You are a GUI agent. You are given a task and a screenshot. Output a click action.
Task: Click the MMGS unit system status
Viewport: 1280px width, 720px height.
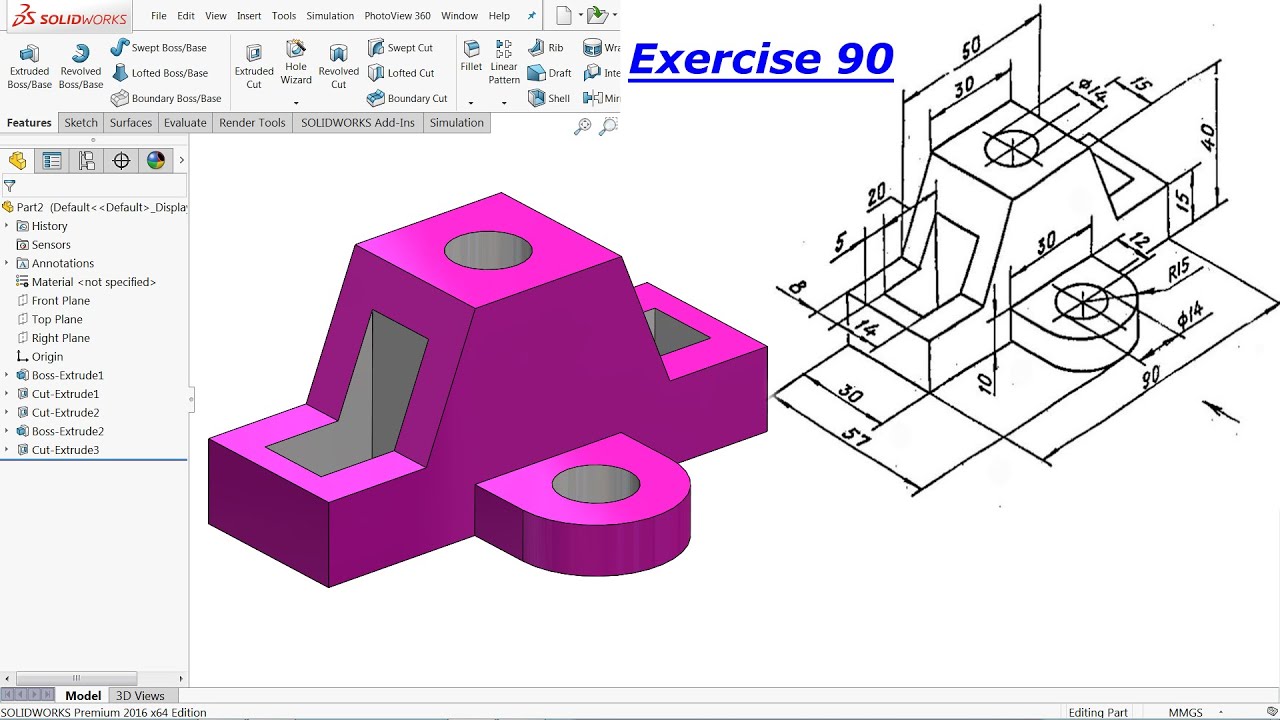[1187, 713]
